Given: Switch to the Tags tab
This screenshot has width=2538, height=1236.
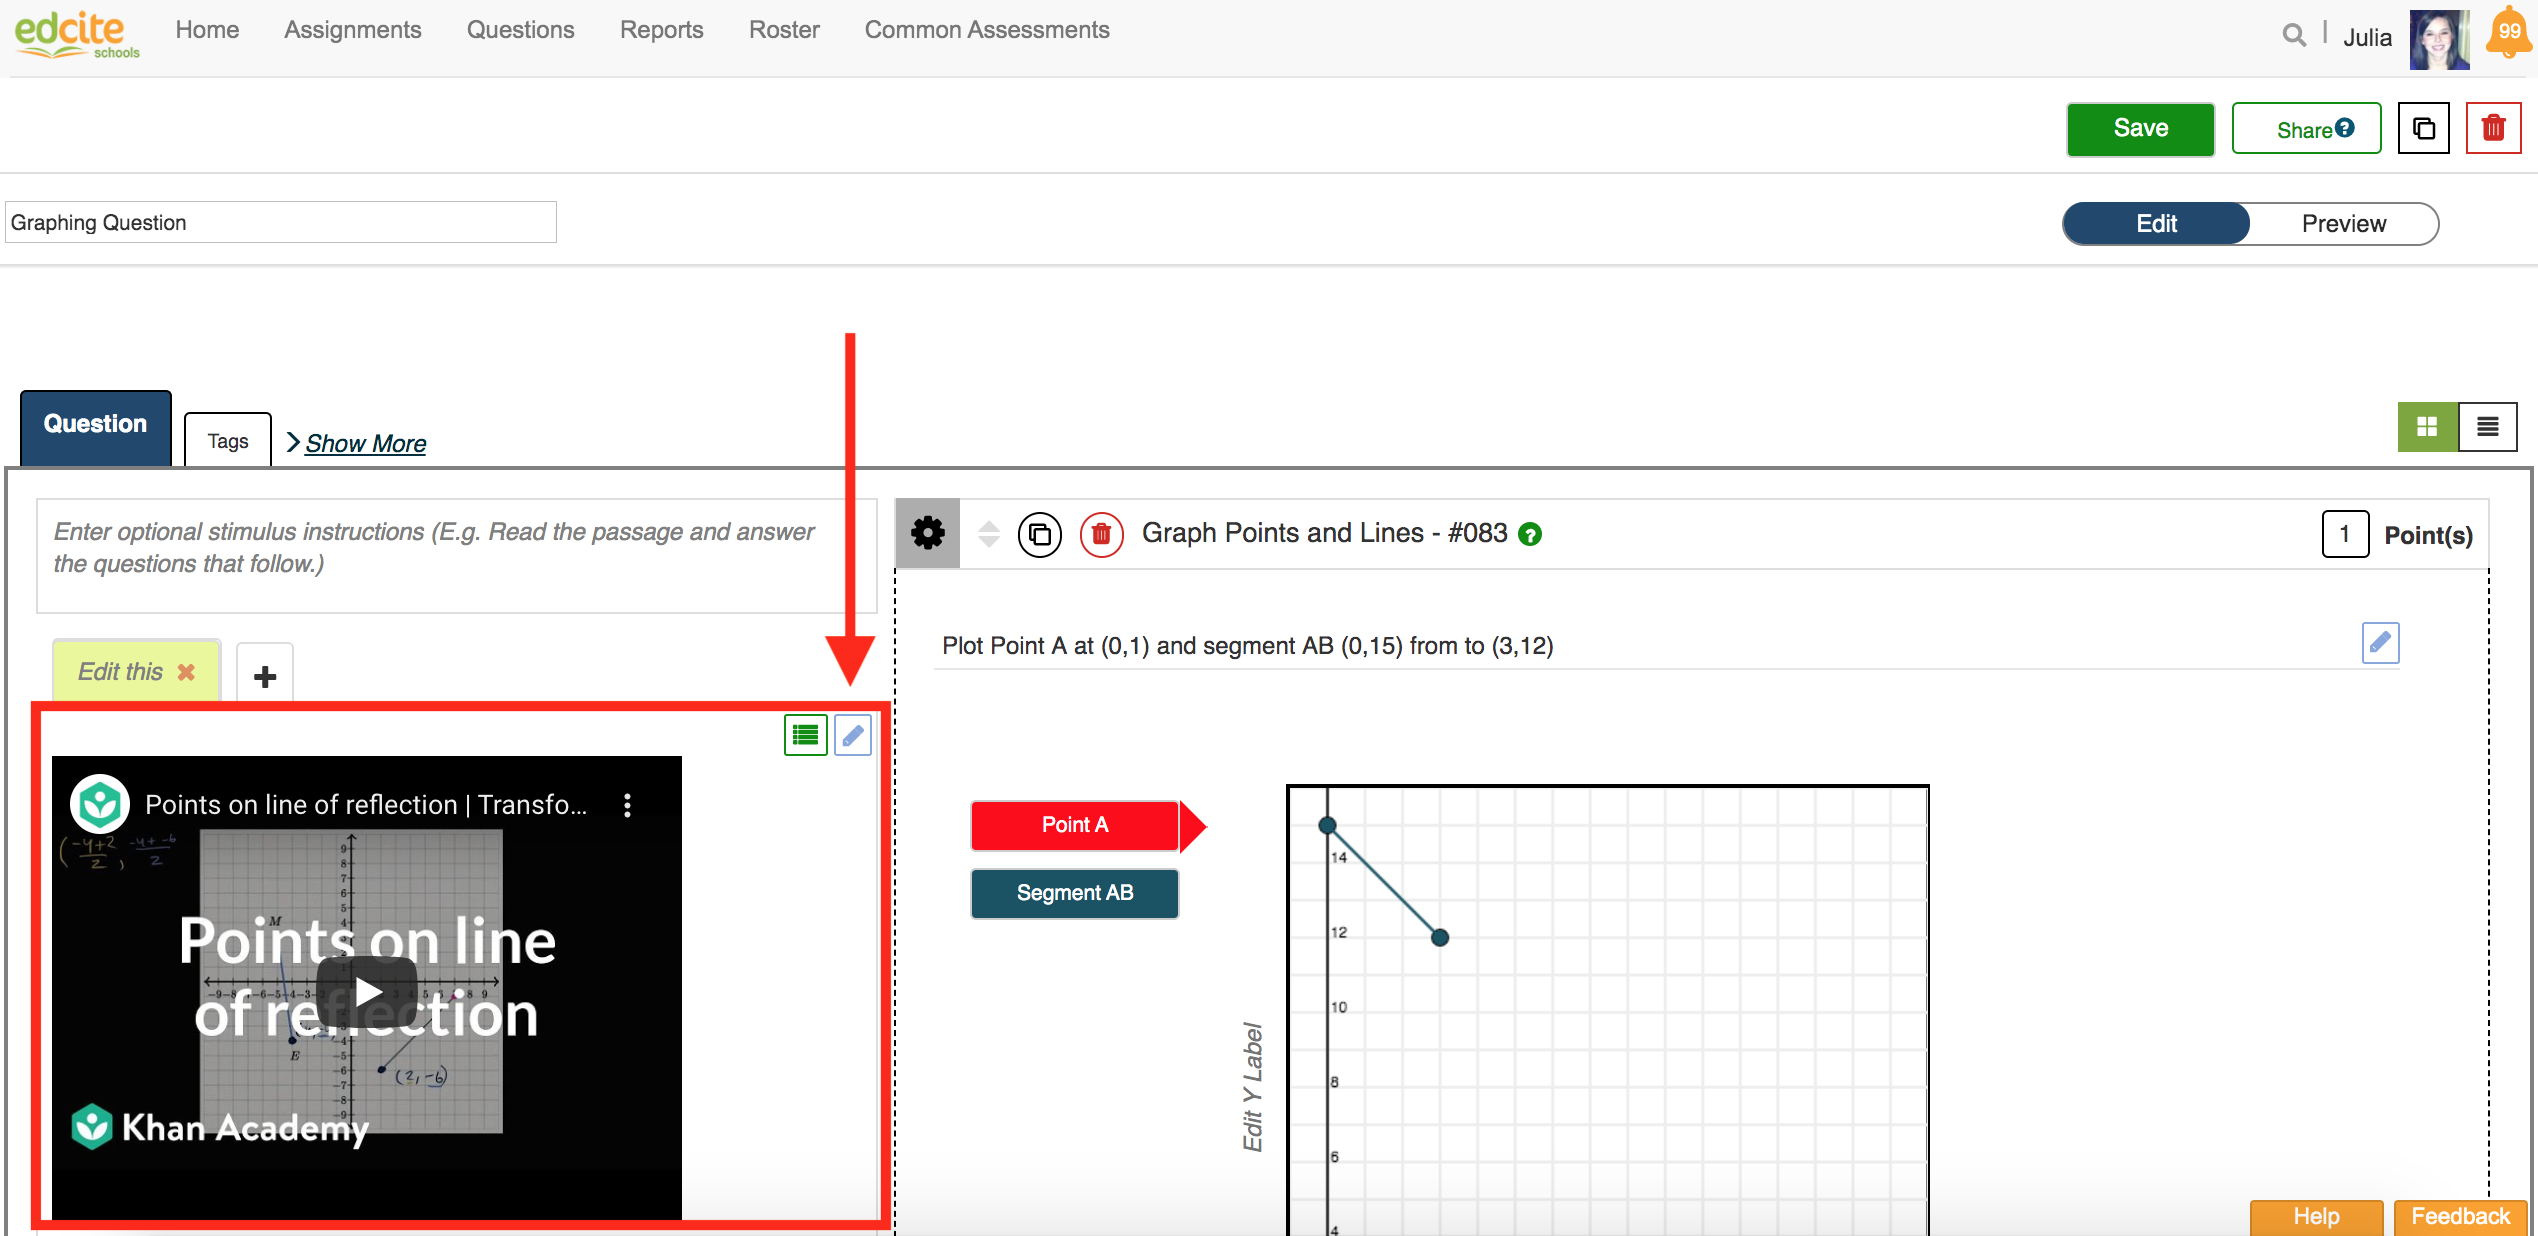Looking at the screenshot, I should (227, 440).
